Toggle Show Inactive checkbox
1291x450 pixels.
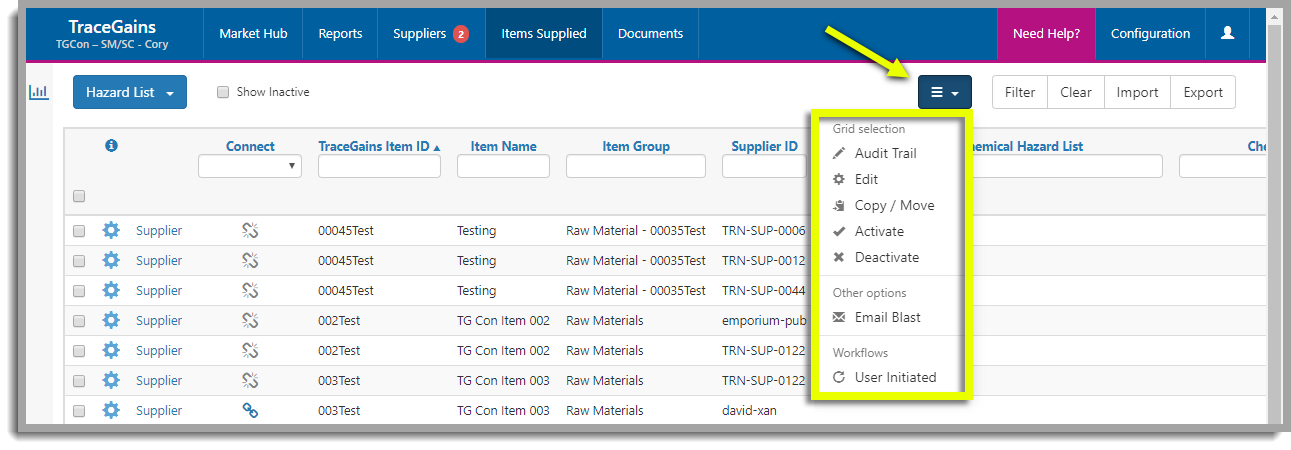tap(223, 92)
